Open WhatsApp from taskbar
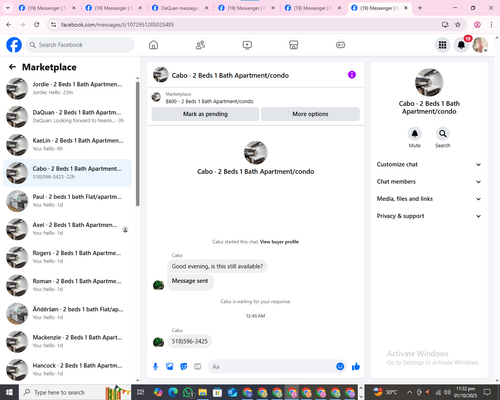This screenshot has height=400, width=500. point(188,392)
